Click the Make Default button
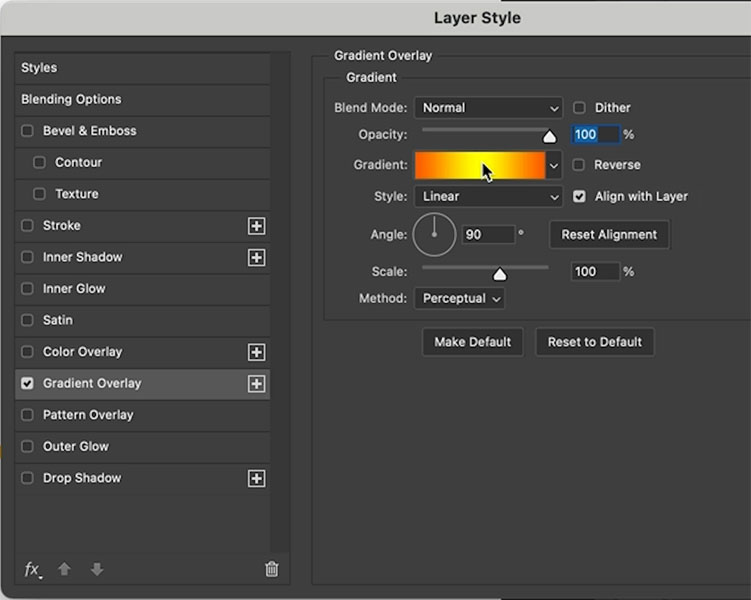The height and width of the screenshot is (600, 751). tap(472, 342)
